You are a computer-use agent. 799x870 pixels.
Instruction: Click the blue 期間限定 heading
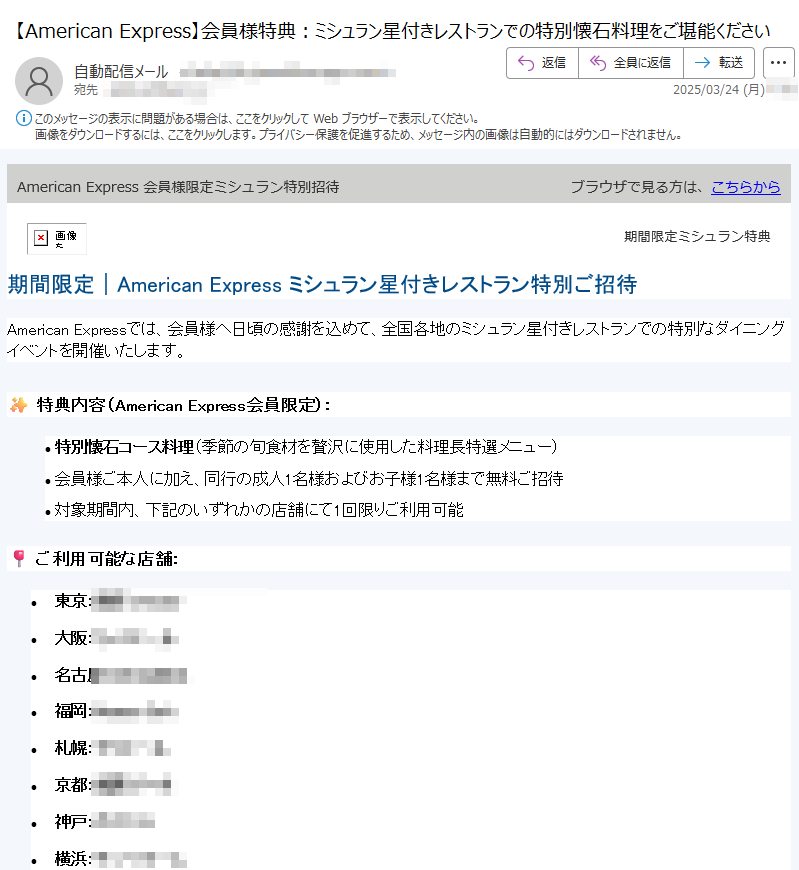point(322,284)
